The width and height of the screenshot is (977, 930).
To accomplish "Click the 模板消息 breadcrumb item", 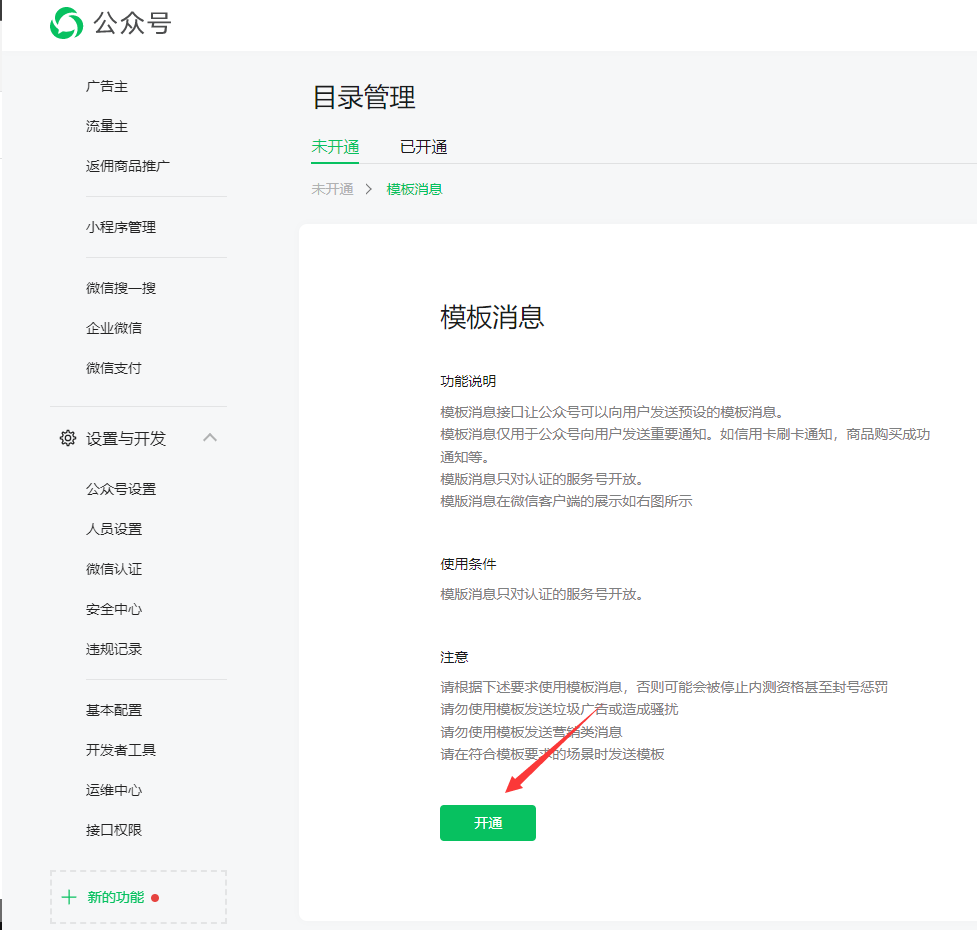I will pyautogui.click(x=414, y=189).
